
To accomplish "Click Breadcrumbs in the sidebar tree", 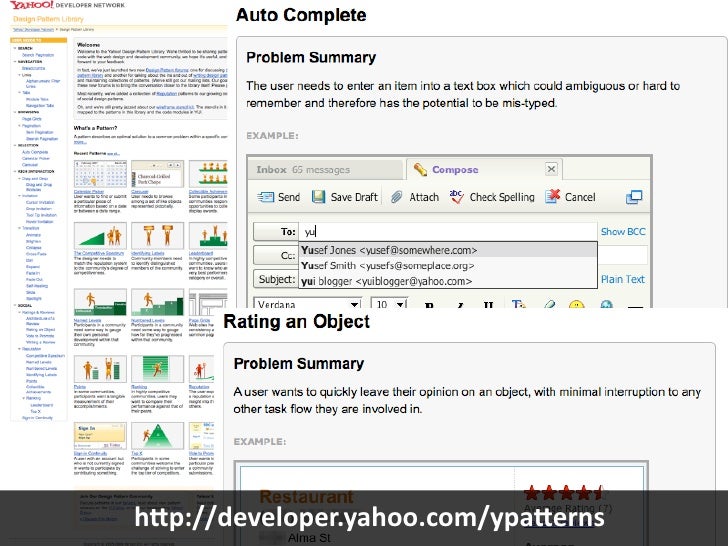I will (33, 68).
